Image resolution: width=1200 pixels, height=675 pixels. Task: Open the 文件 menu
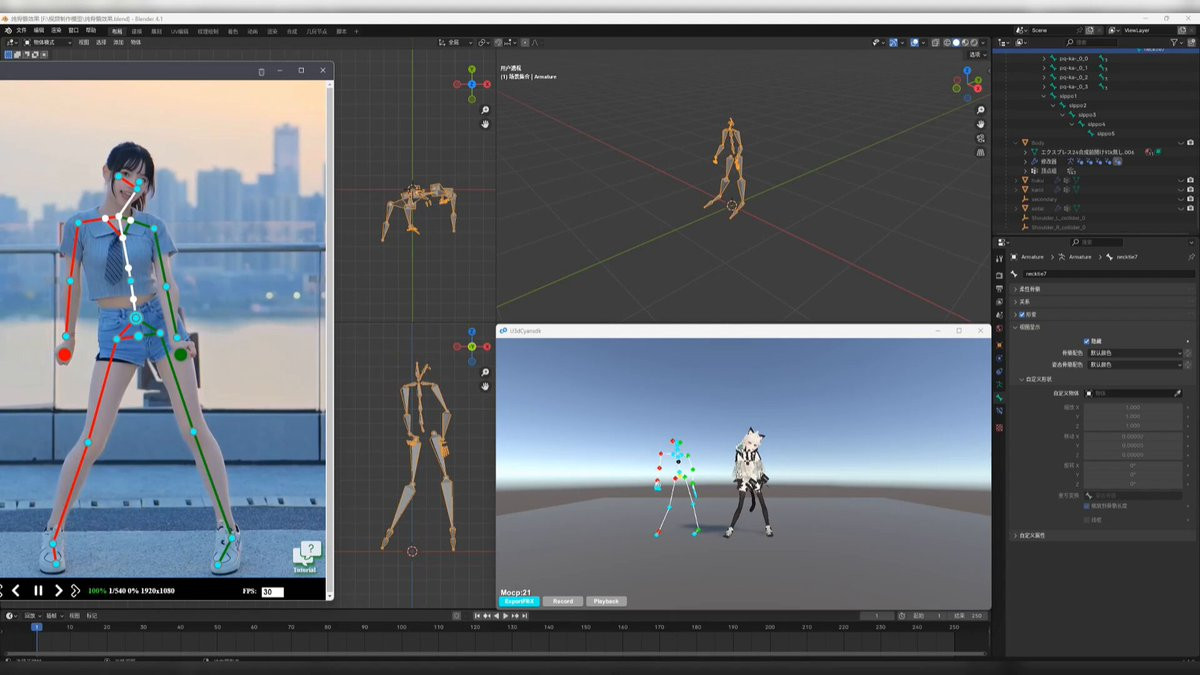tap(22, 31)
